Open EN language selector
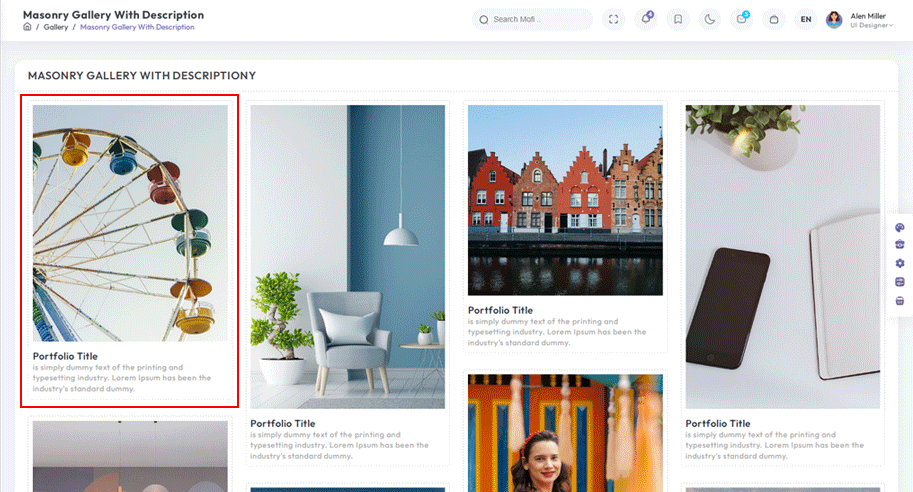913x492 pixels. (805, 19)
